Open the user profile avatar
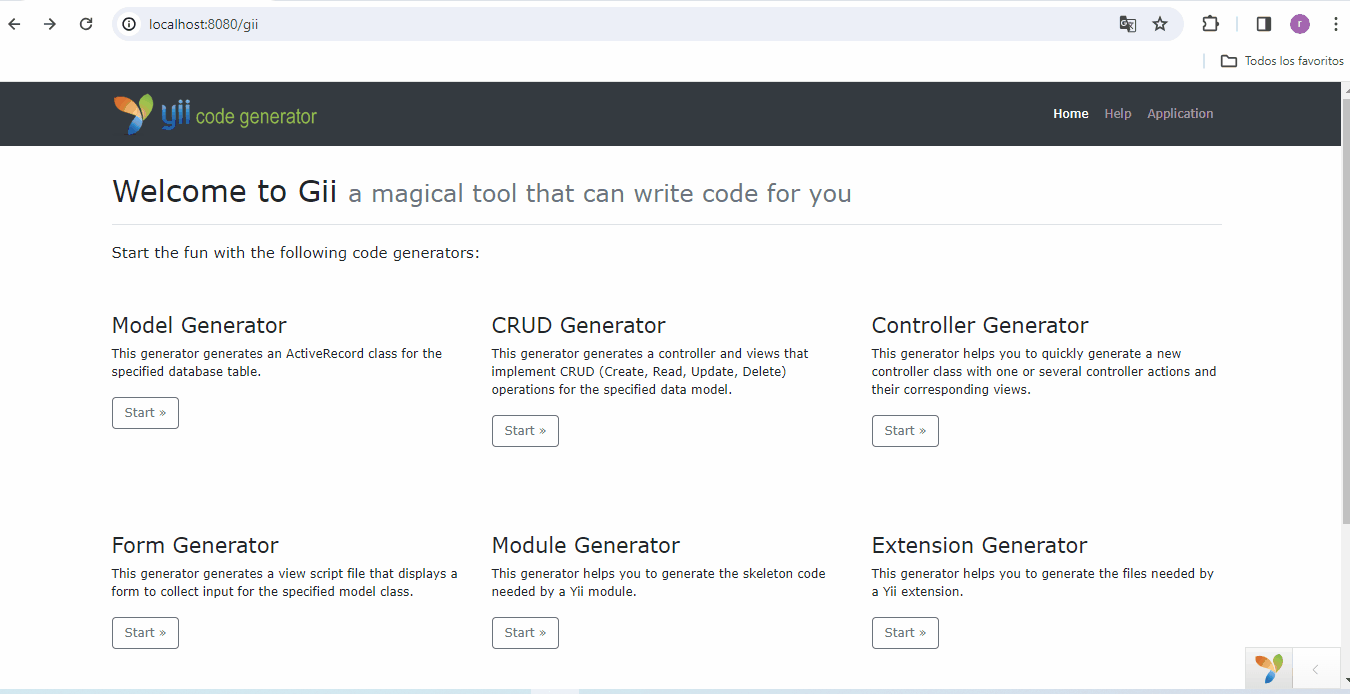 pyautogui.click(x=1299, y=24)
